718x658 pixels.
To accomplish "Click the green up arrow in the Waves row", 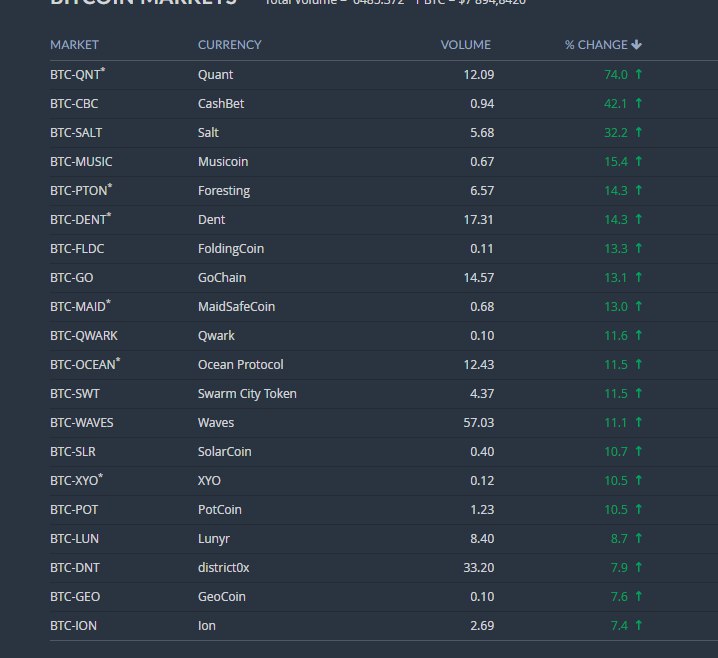I will [638, 422].
